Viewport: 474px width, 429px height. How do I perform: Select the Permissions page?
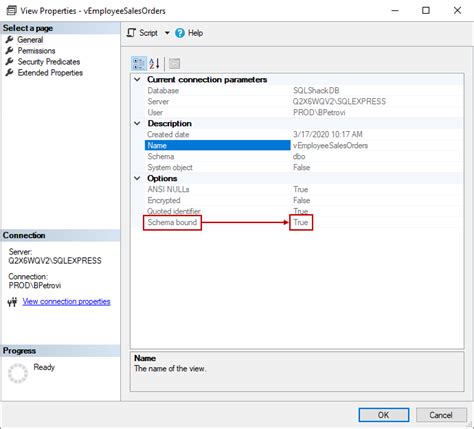pyautogui.click(x=36, y=51)
